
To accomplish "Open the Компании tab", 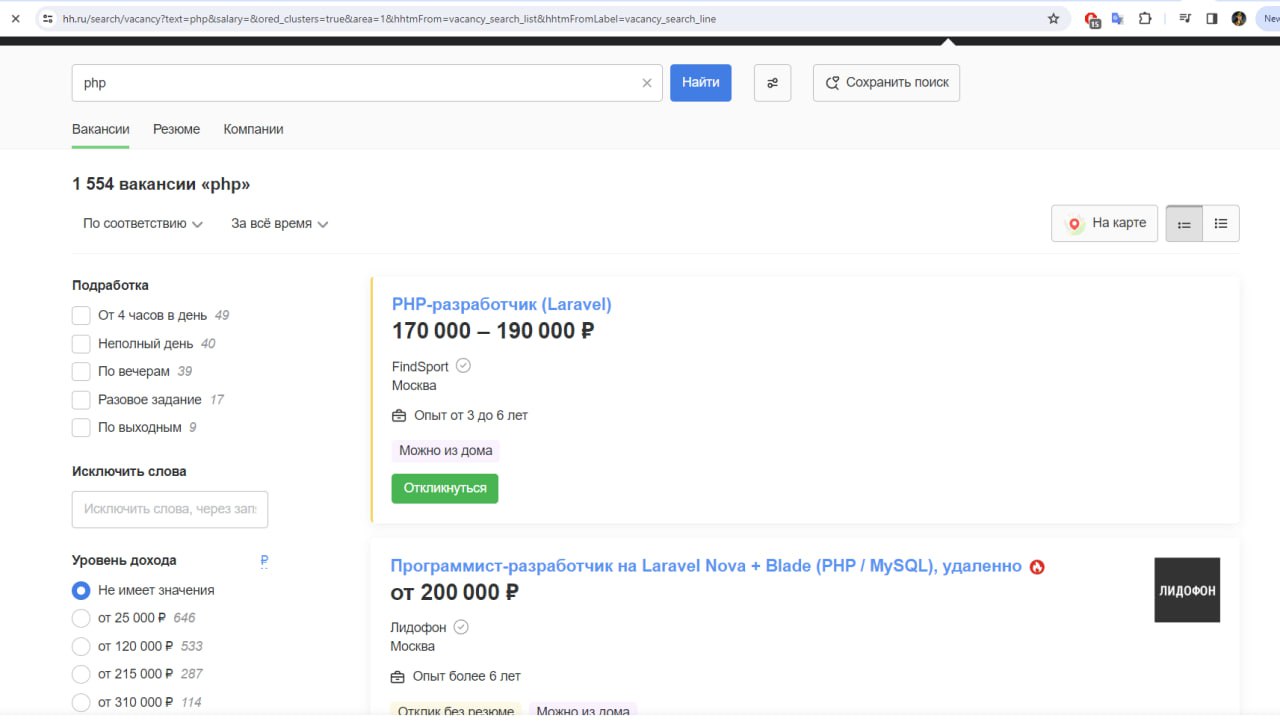I will pos(253,129).
